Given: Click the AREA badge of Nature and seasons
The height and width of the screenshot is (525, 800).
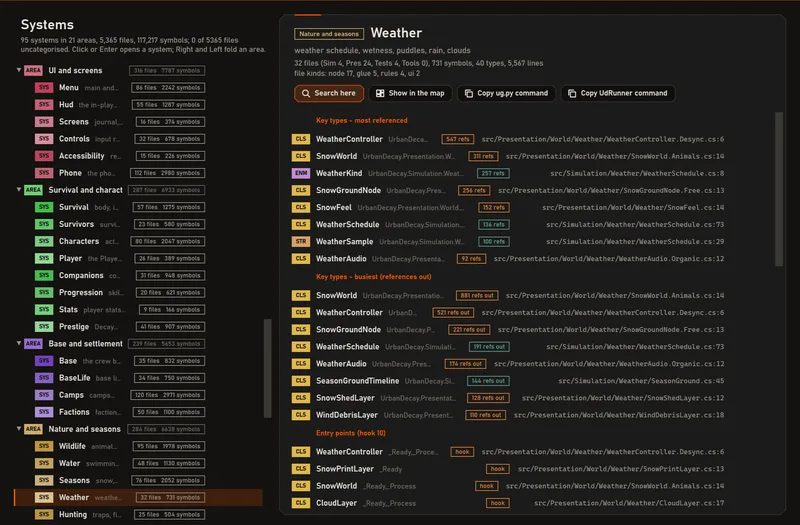Looking at the screenshot, I should 33,429.
